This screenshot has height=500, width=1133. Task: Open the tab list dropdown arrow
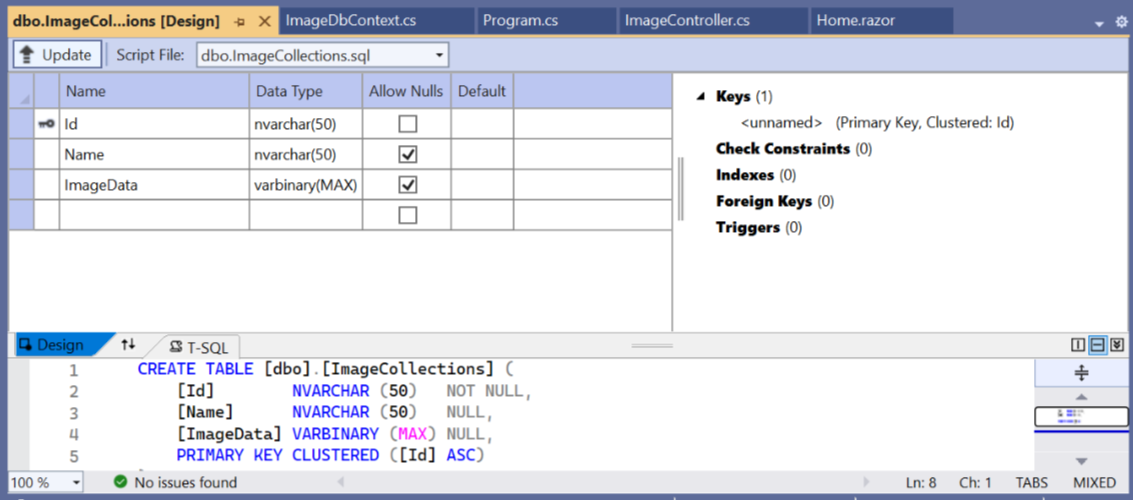pos(1100,24)
